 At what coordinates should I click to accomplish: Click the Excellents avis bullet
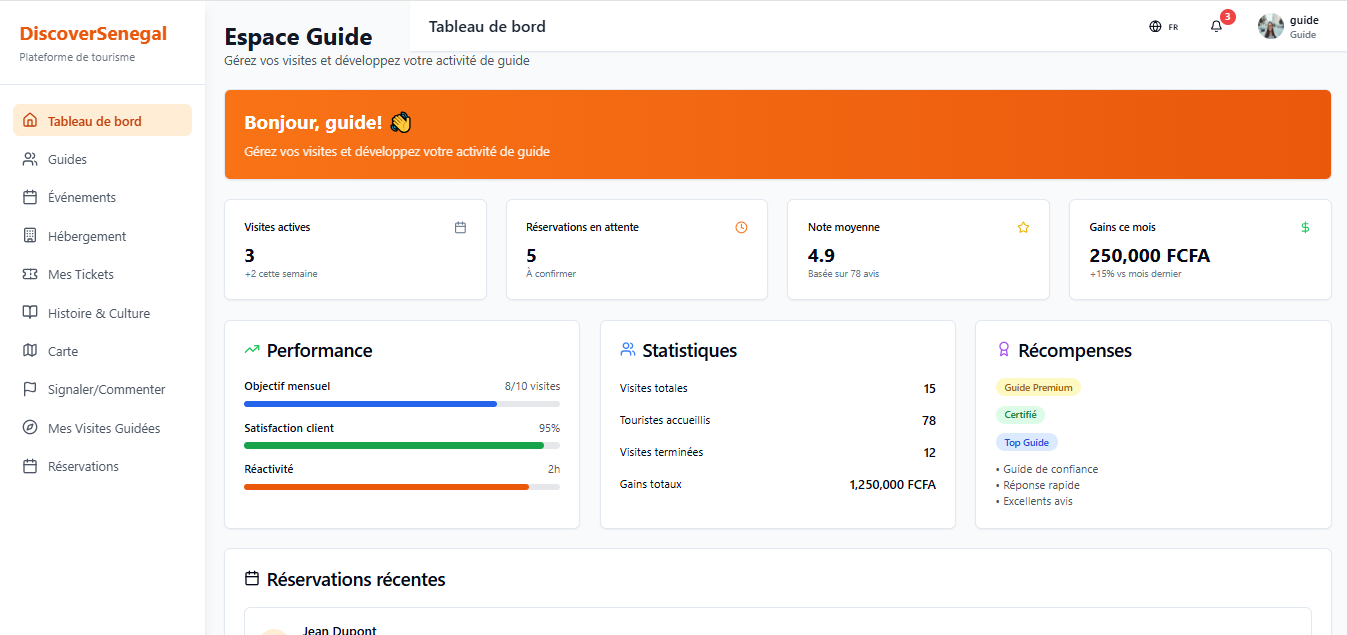[x=1034, y=501]
